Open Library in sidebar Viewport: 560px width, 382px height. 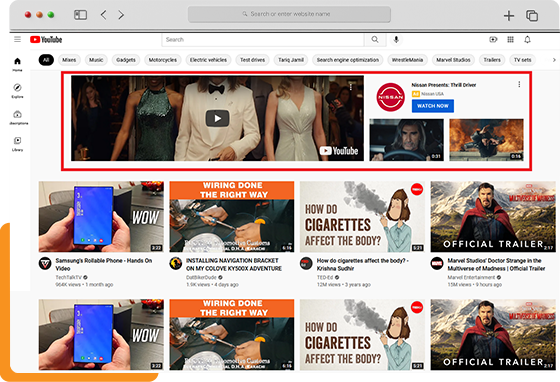coord(18,144)
